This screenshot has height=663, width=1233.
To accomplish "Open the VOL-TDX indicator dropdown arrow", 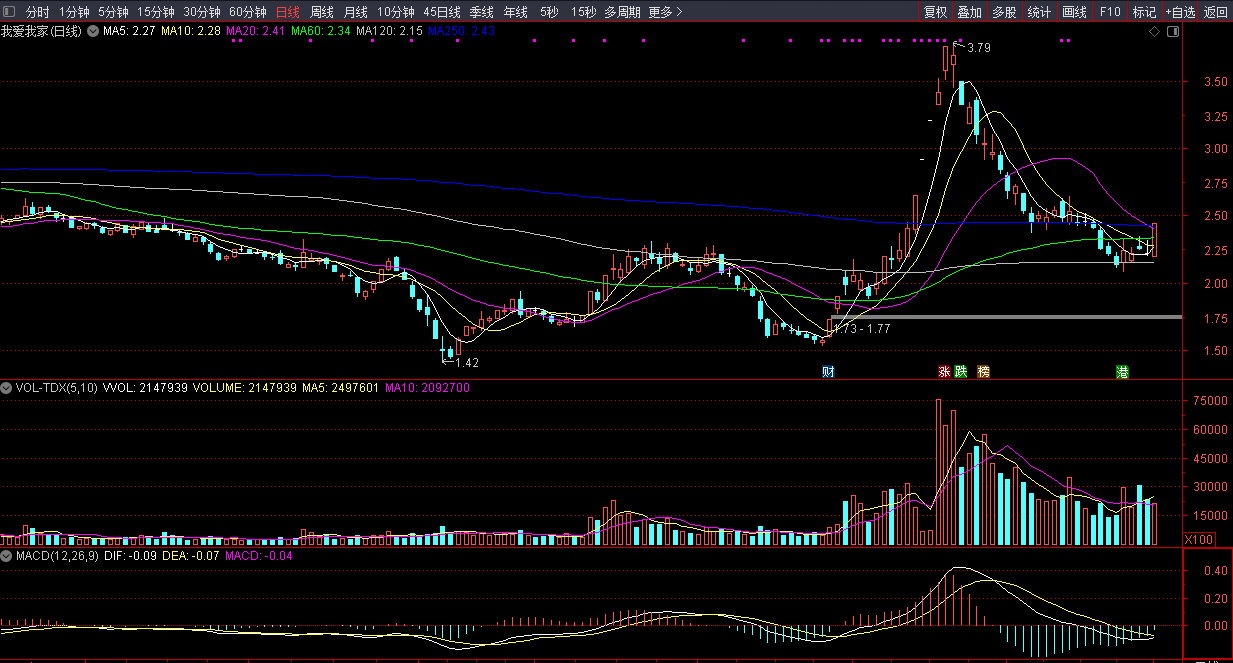I will [7, 387].
